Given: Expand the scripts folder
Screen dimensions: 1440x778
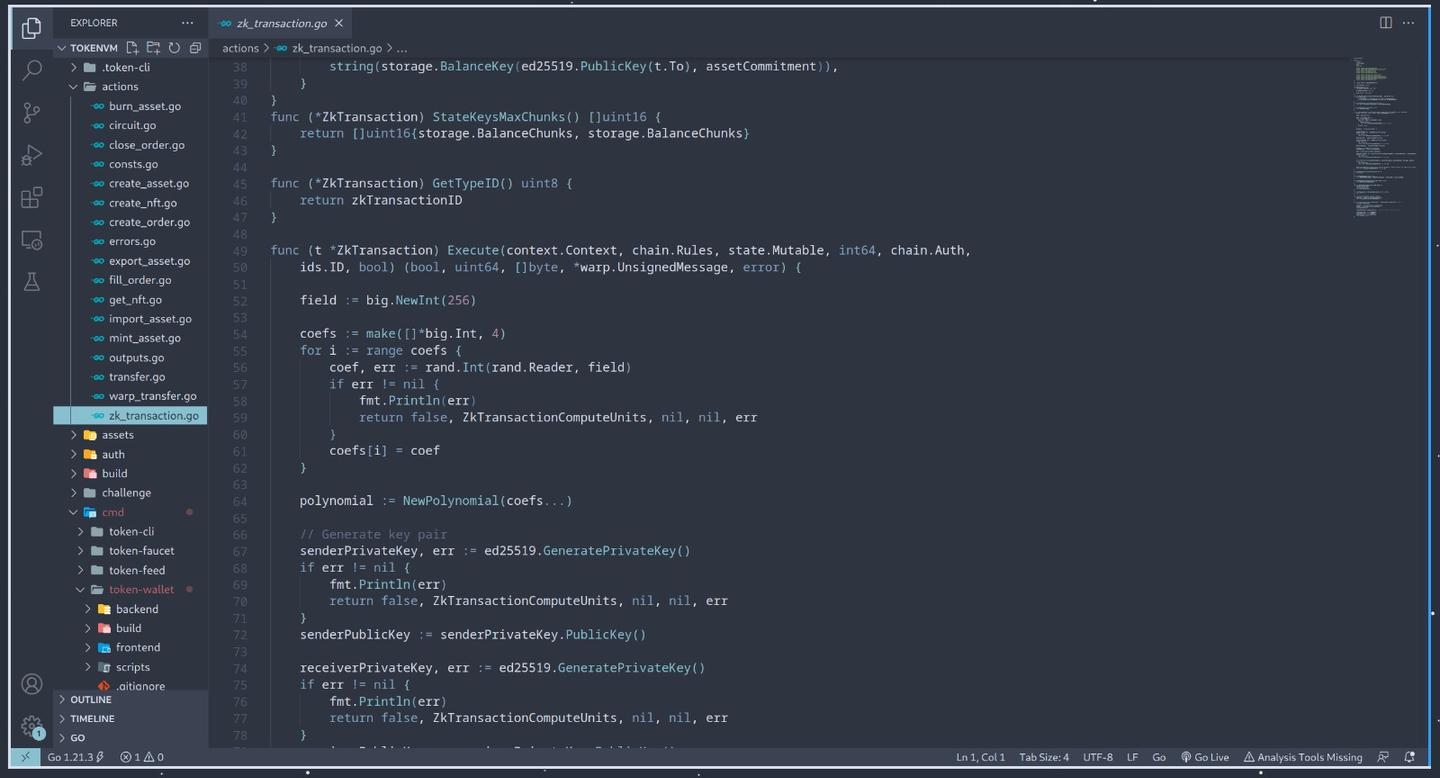Looking at the screenshot, I should click(x=130, y=667).
